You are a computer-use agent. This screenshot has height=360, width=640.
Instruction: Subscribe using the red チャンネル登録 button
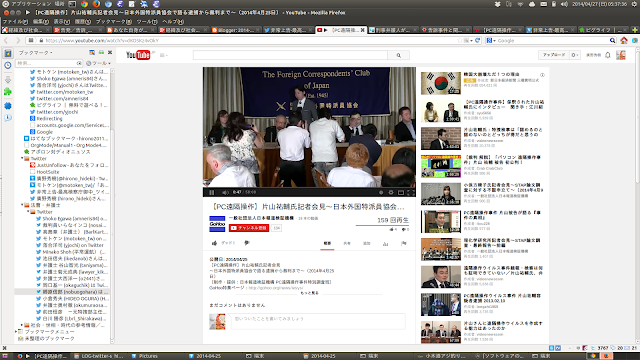click(249, 228)
